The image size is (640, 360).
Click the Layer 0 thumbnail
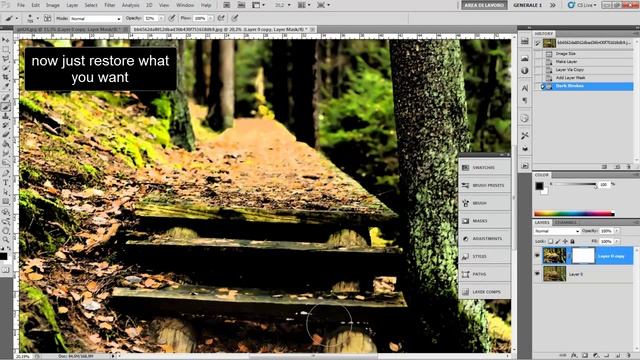[x=555, y=274]
